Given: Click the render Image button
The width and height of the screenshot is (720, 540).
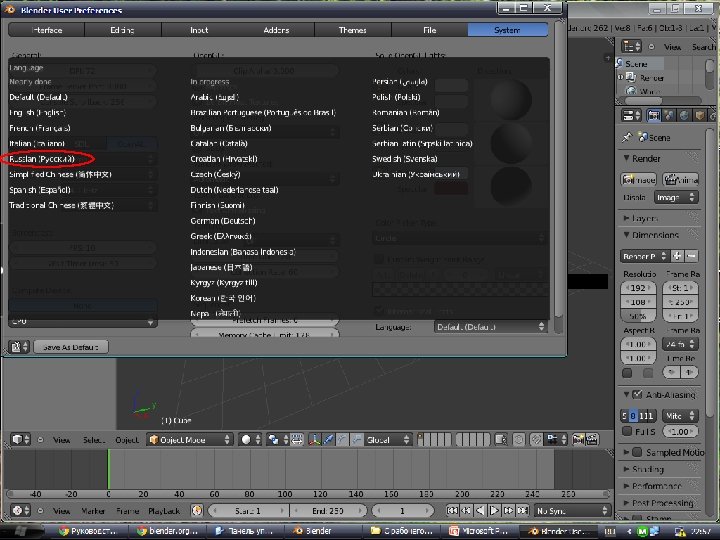Looking at the screenshot, I should 638,179.
